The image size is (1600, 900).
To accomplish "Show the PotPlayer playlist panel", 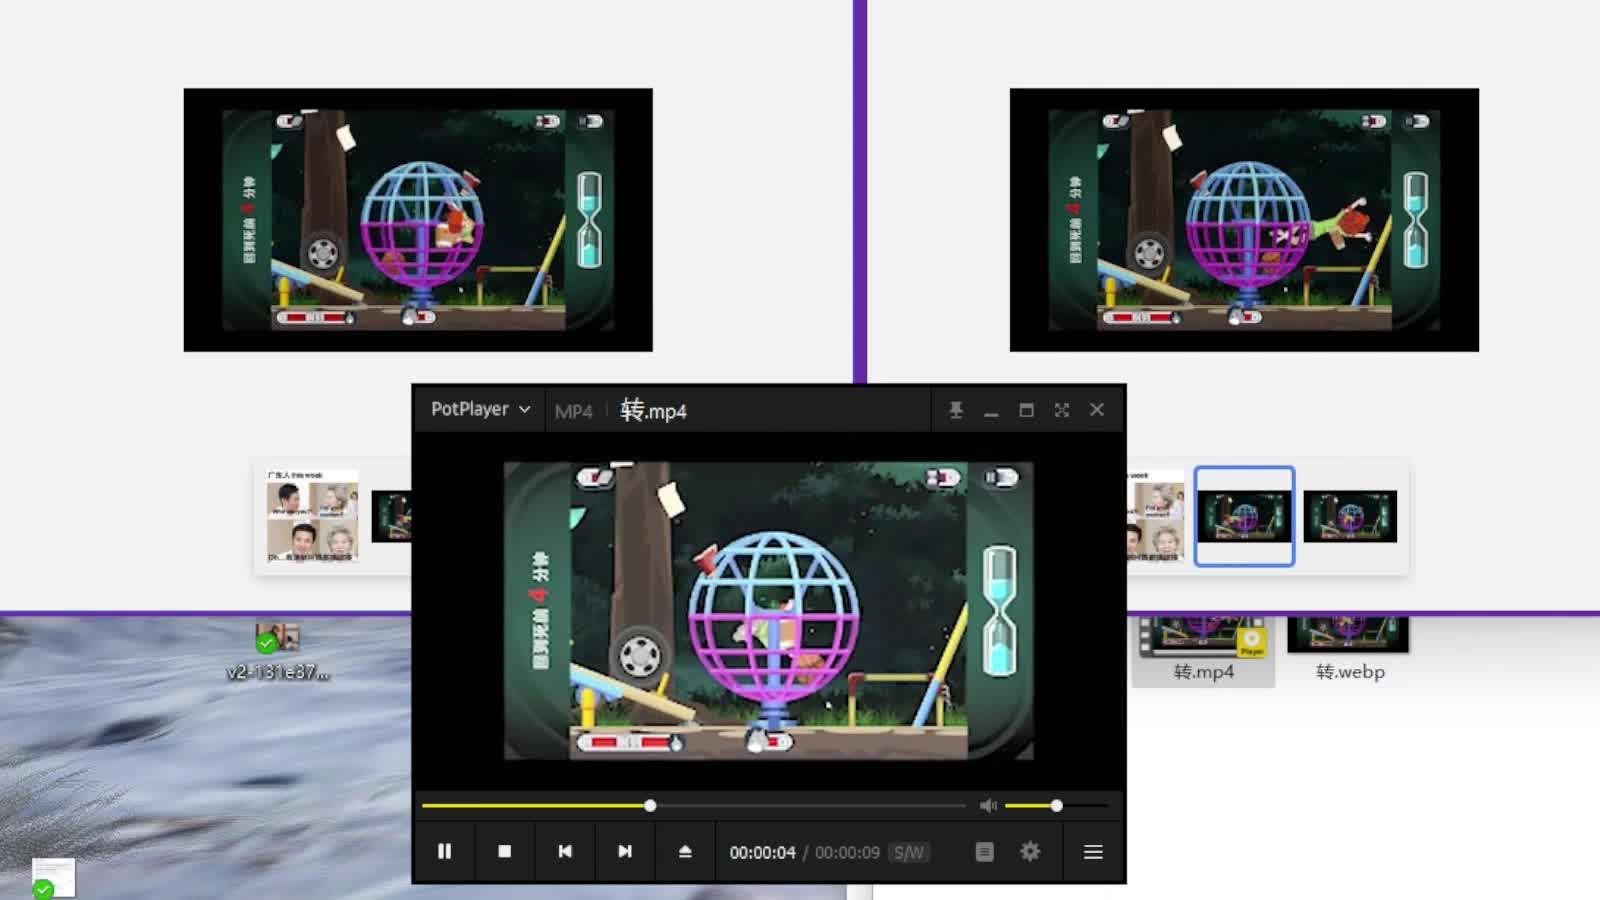I will [985, 851].
